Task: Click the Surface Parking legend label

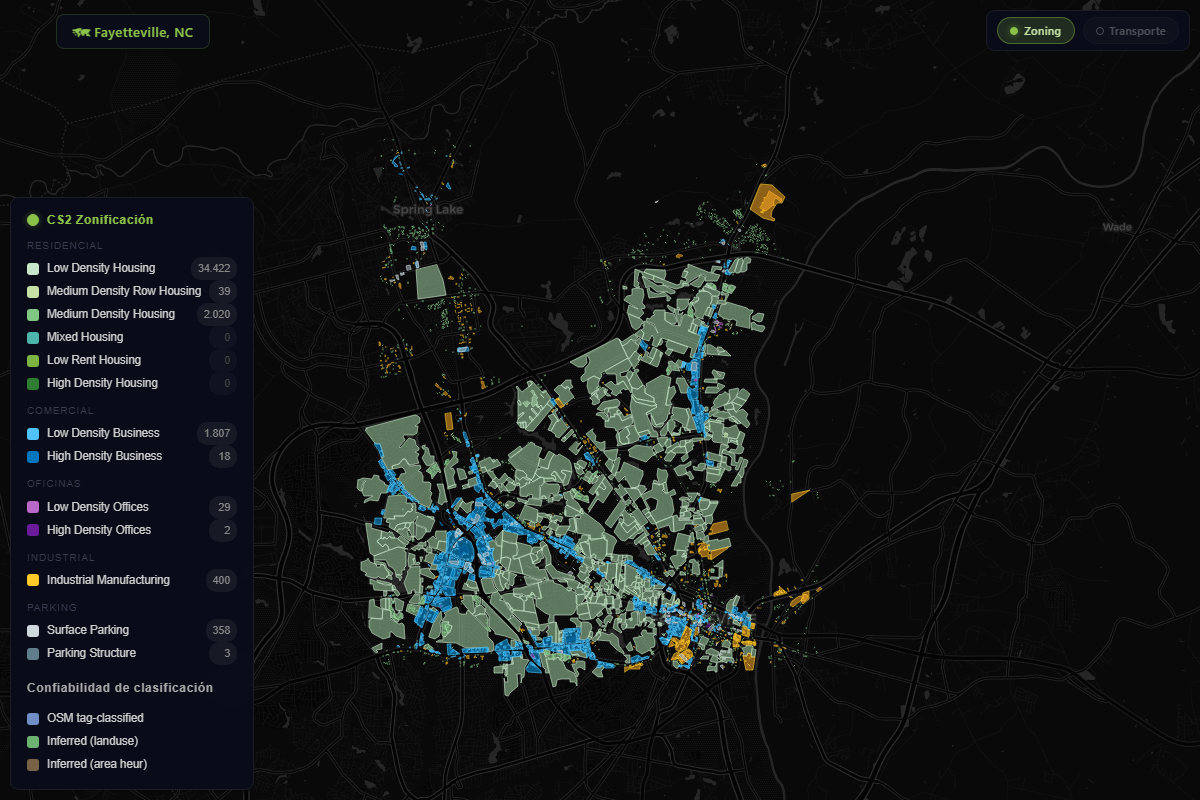Action: 88,630
